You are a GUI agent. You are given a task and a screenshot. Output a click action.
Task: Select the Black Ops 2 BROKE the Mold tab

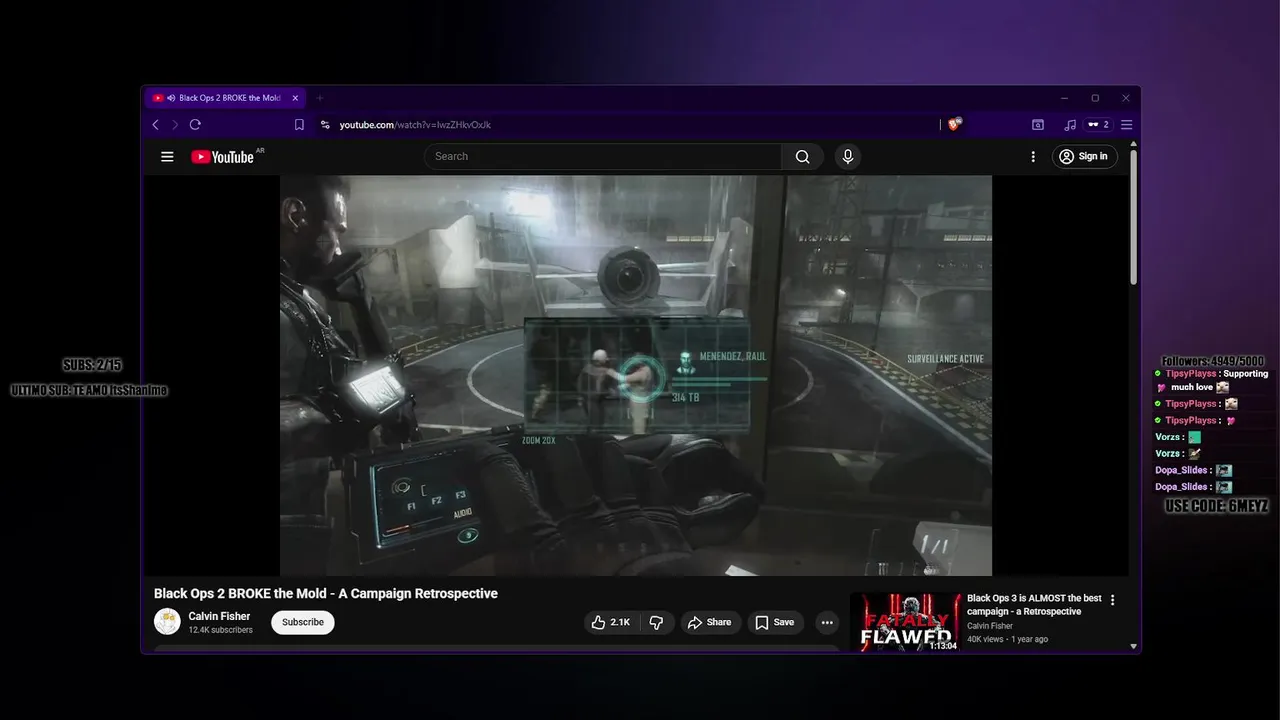(x=225, y=98)
